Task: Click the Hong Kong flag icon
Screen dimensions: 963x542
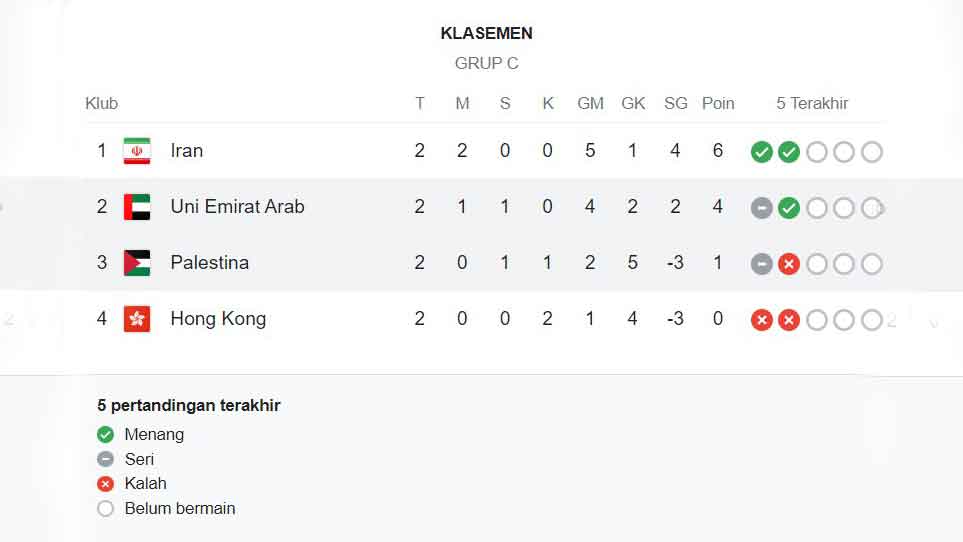Action: coord(137,319)
